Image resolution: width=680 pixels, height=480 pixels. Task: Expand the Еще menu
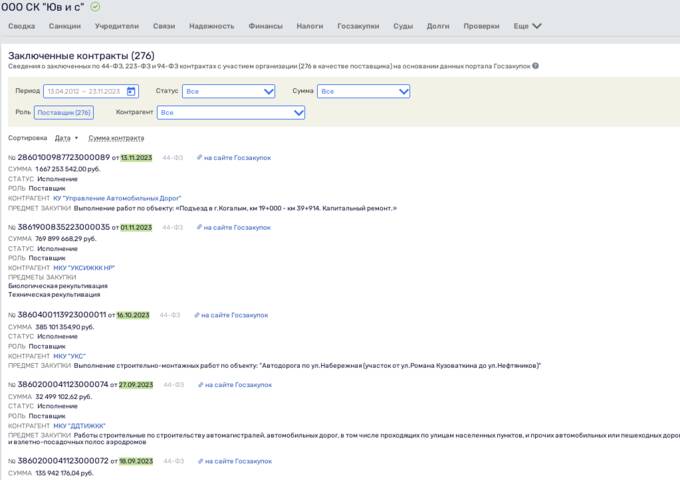click(x=527, y=26)
